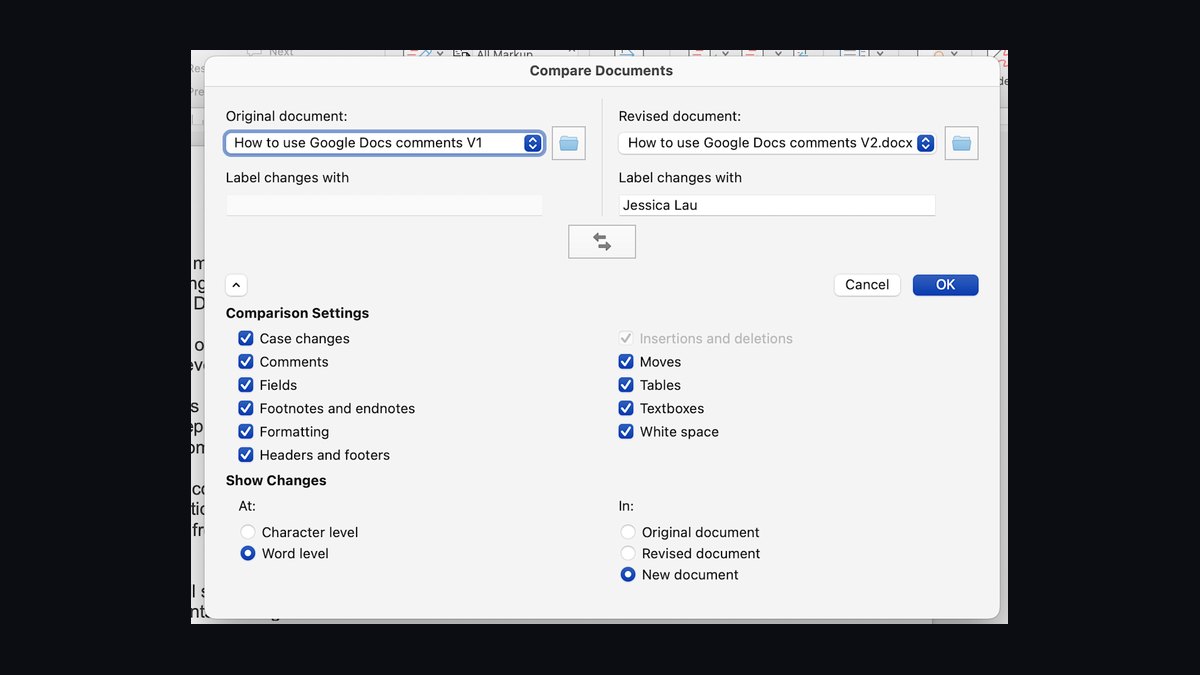Click the Comparison Settings heading
This screenshot has width=1200, height=675.
pyautogui.click(x=297, y=313)
